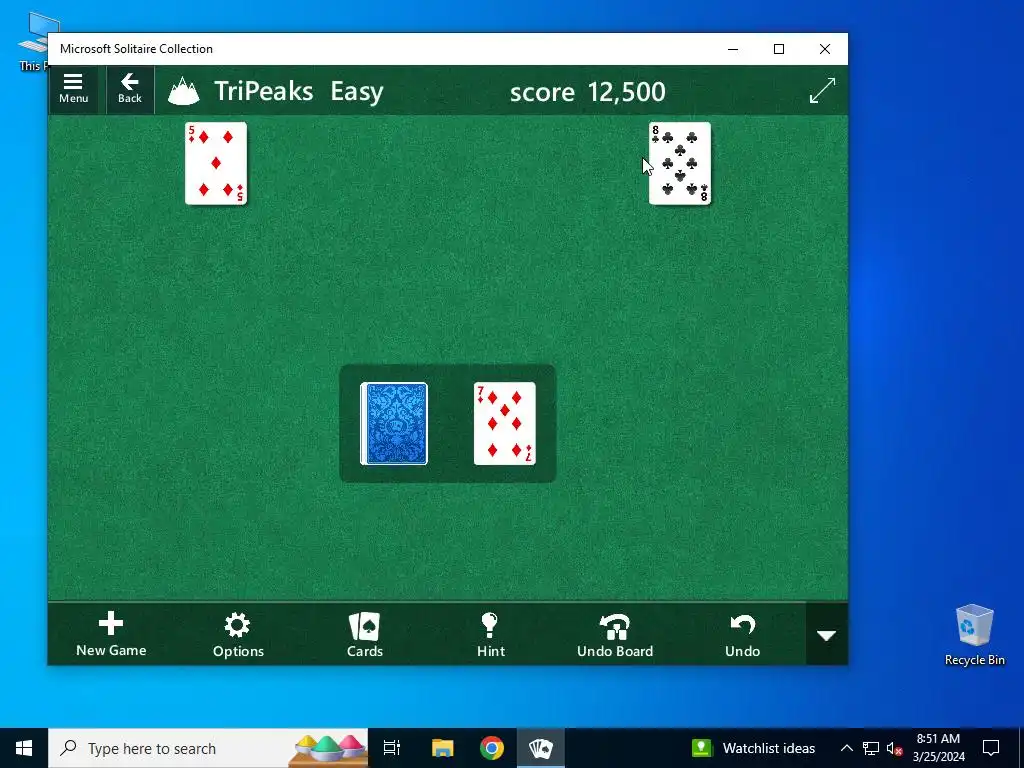
Task: Click the muted volume tray icon
Action: [x=894, y=748]
